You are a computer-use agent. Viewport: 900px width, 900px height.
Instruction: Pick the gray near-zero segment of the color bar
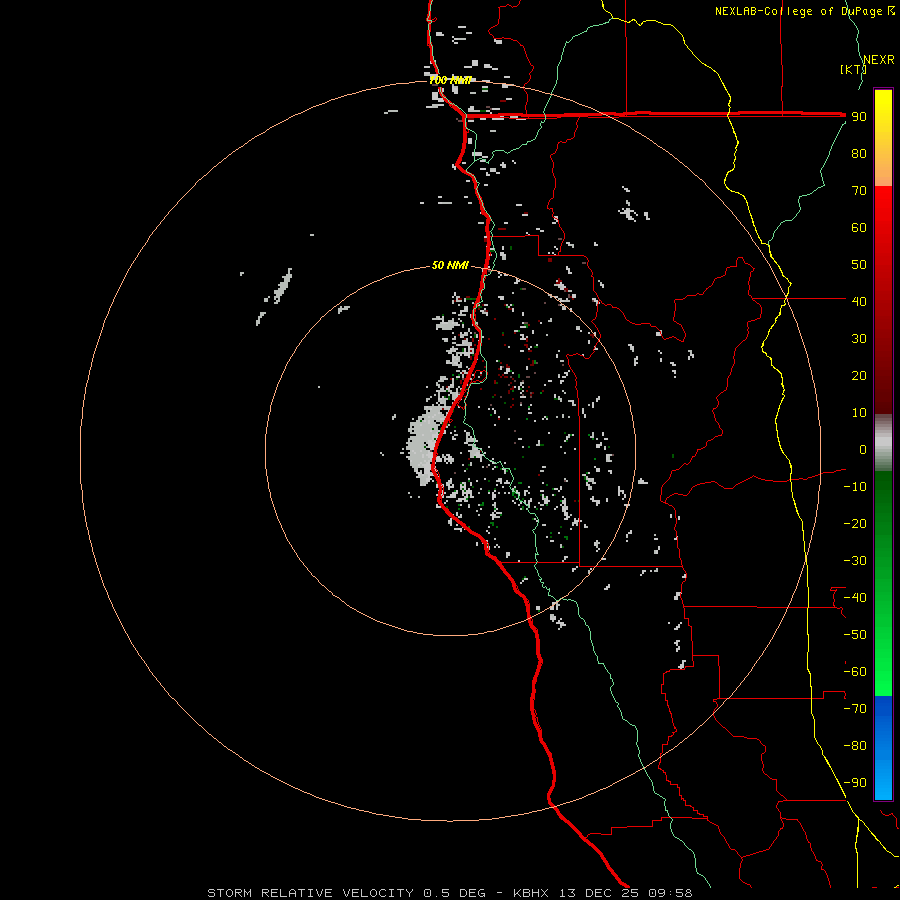(x=883, y=442)
